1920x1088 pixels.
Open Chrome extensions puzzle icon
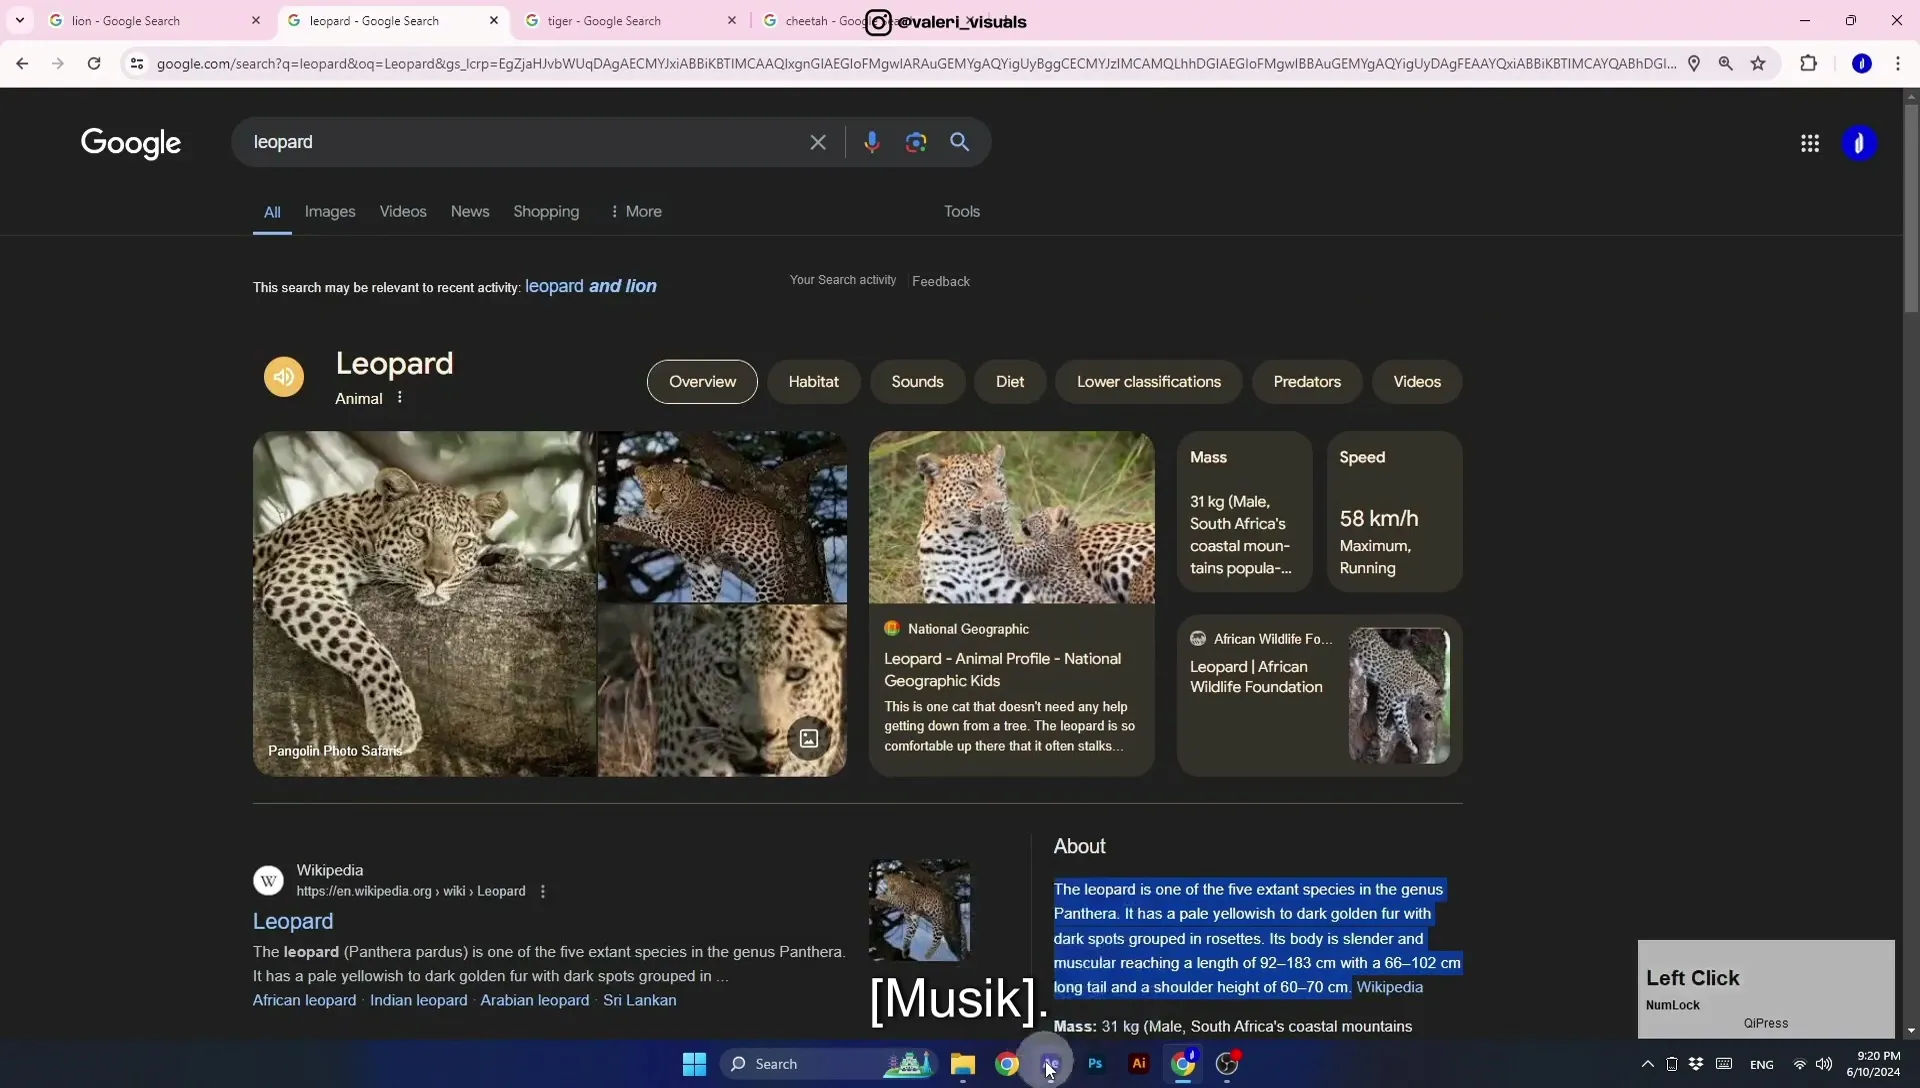[x=1808, y=64]
